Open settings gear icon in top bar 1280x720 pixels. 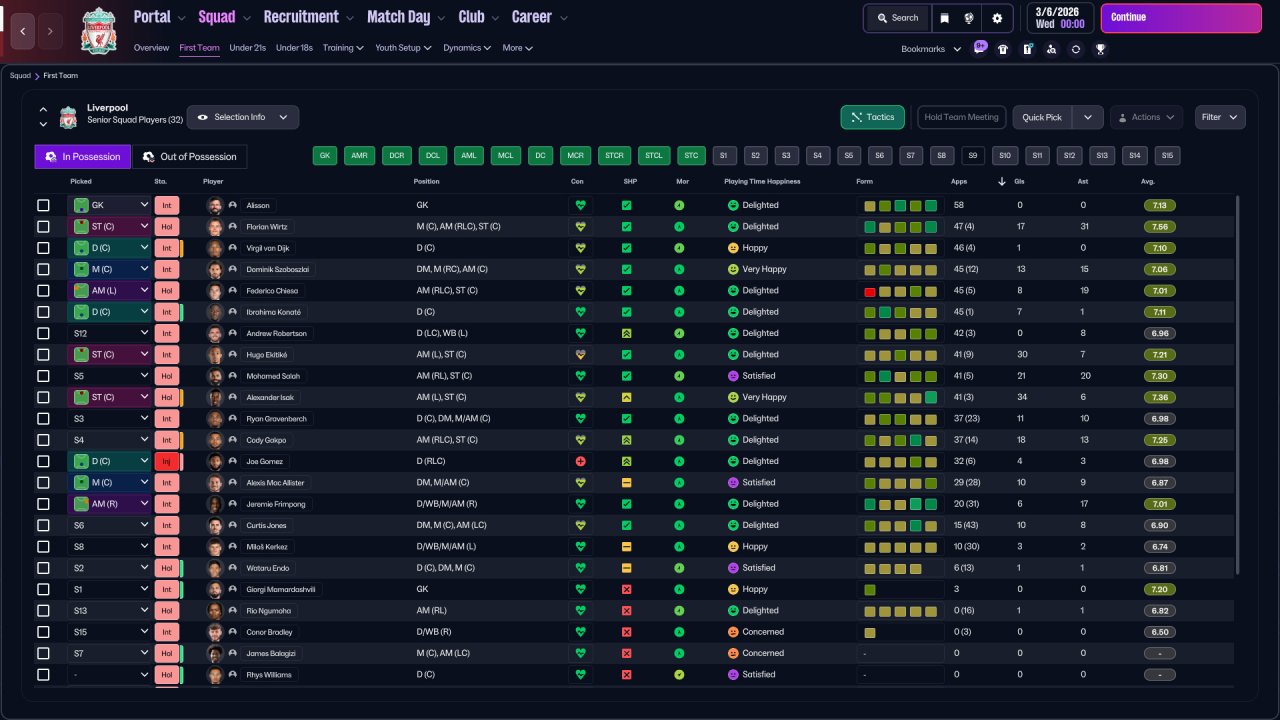click(997, 18)
